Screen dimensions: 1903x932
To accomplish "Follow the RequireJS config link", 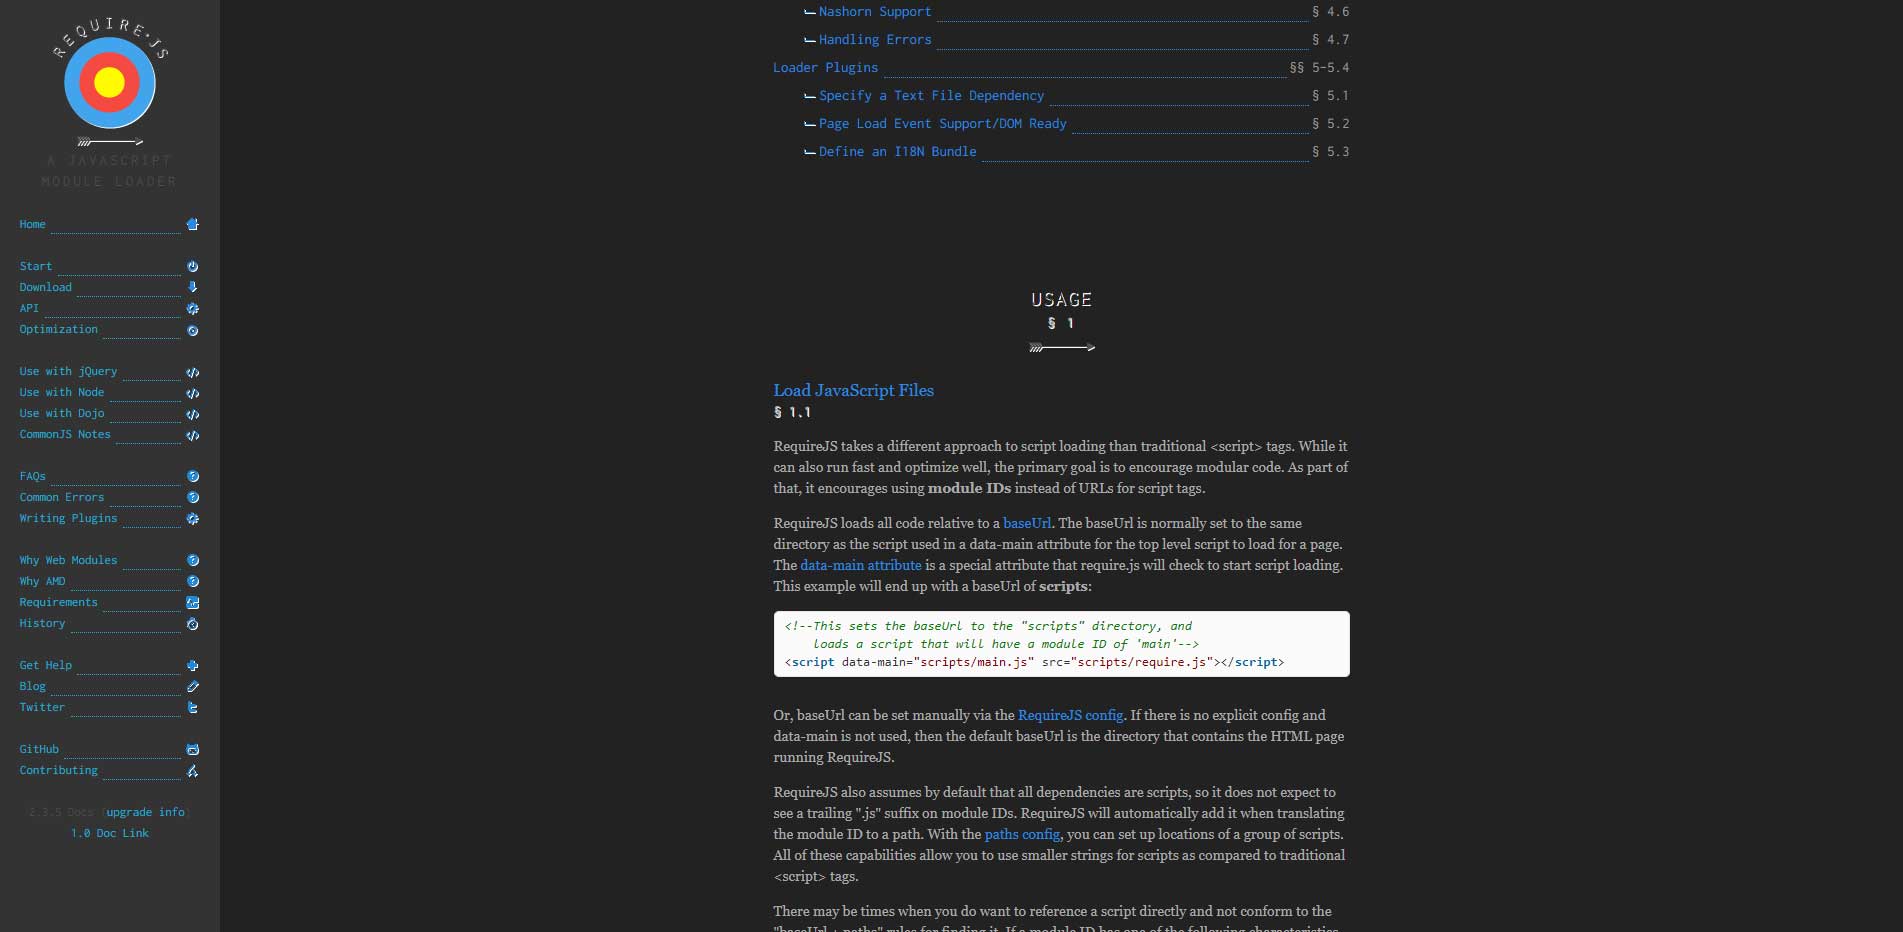I will (x=1070, y=715).
